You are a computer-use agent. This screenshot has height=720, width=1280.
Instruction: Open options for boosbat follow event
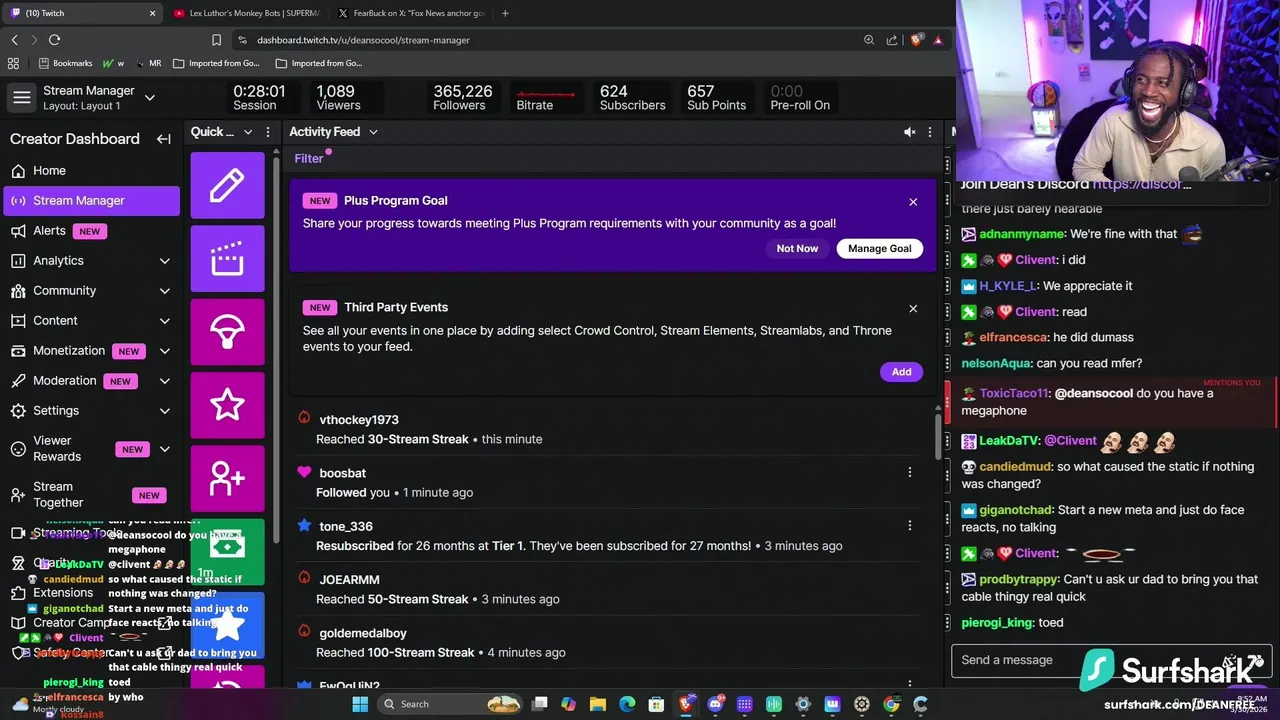(x=910, y=472)
